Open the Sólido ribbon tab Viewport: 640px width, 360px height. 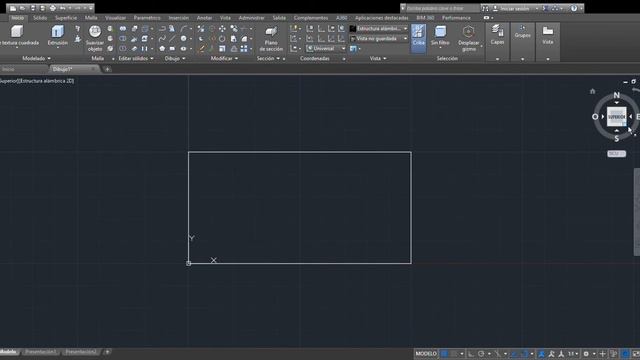point(40,18)
